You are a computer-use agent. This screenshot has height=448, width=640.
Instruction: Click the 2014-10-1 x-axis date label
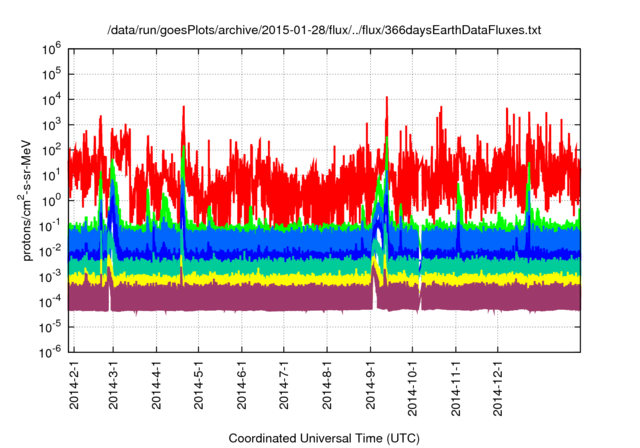click(412, 388)
